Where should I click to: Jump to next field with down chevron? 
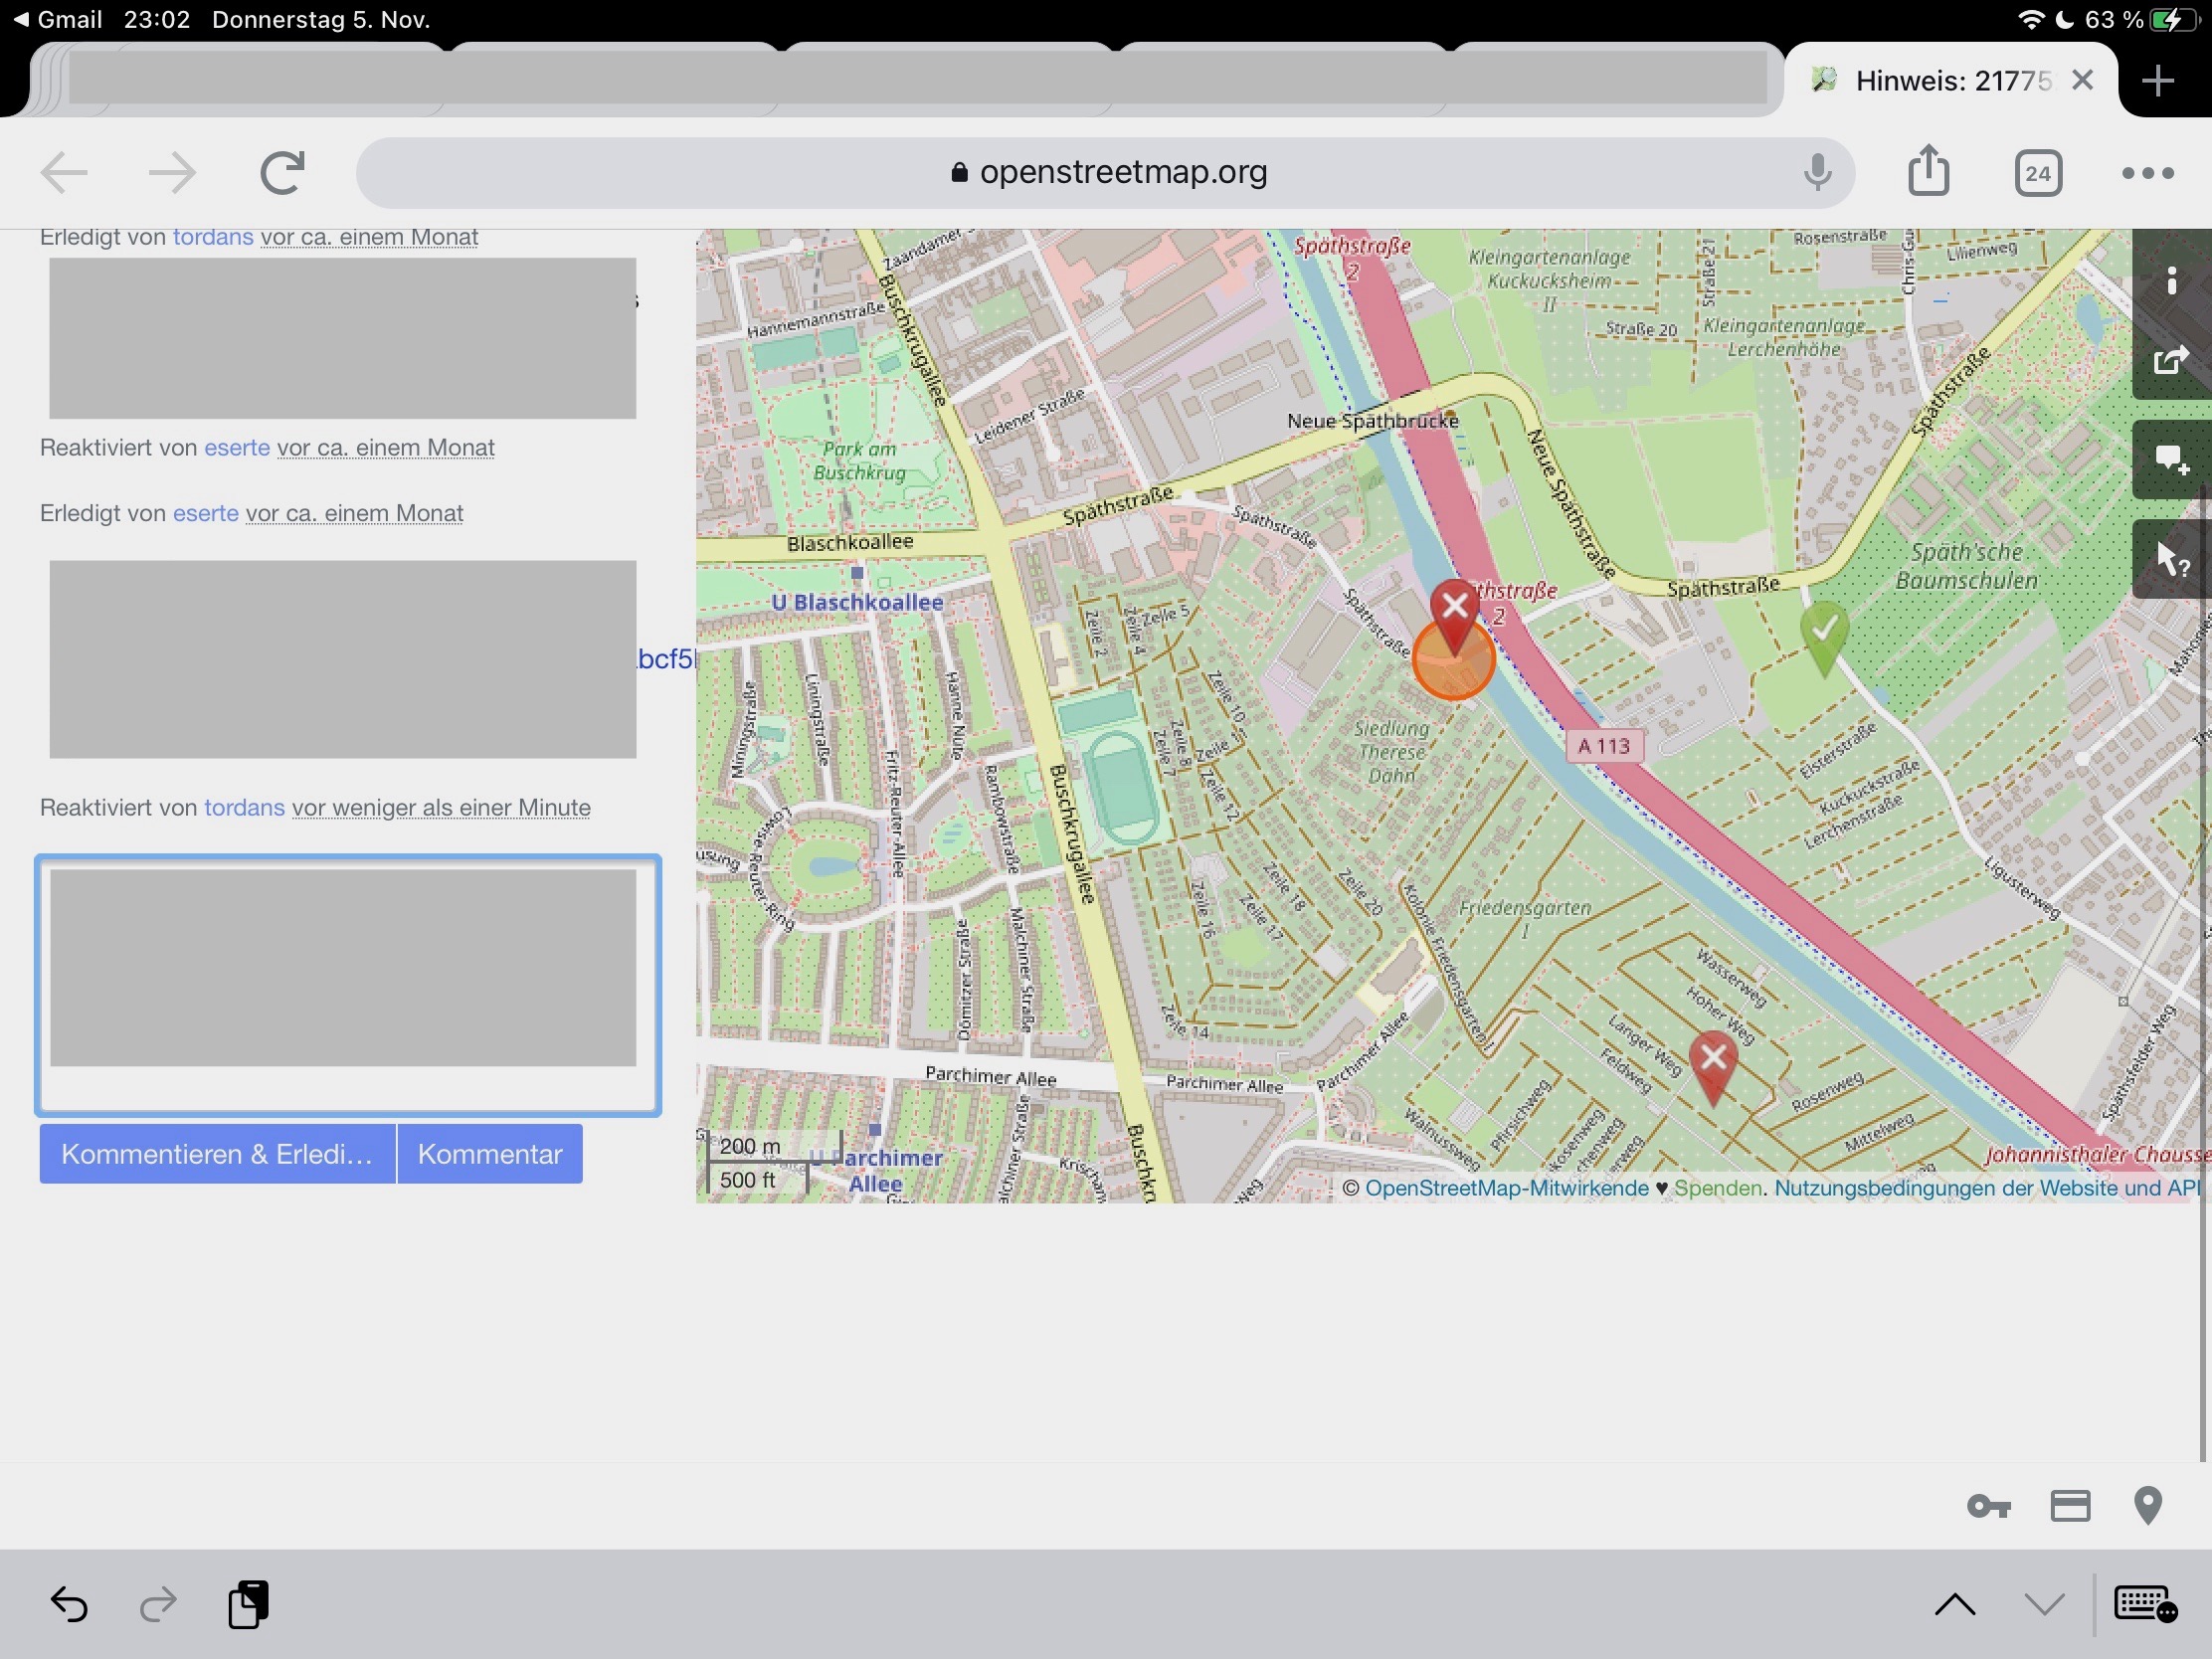click(2044, 1605)
